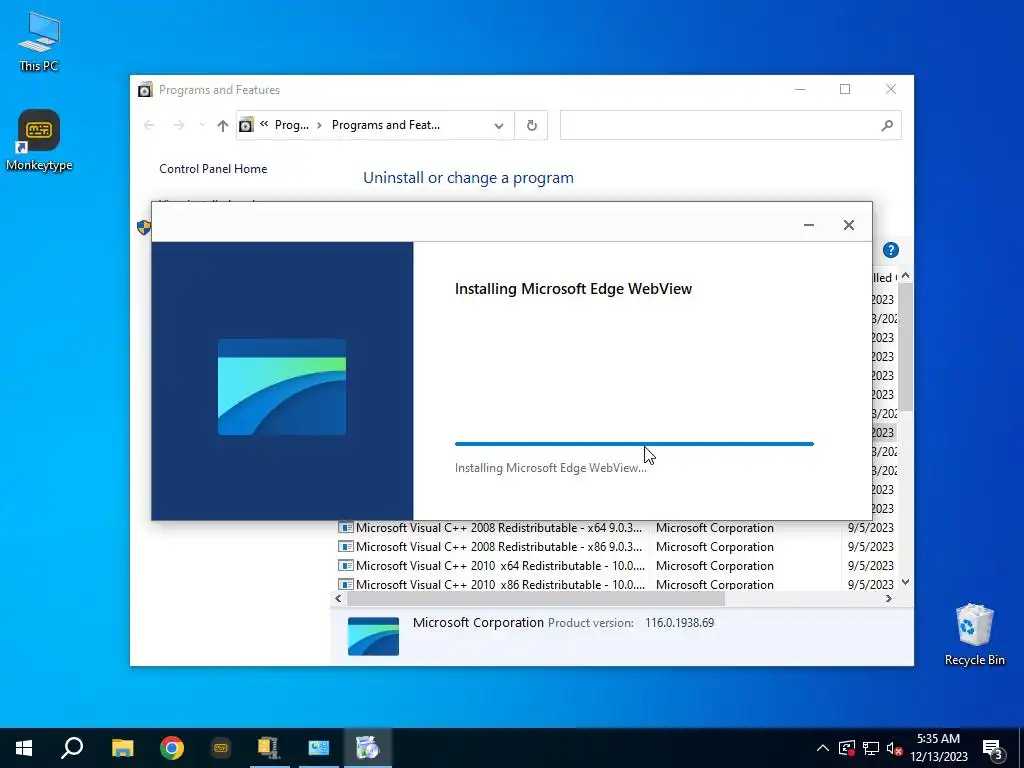Click the vertical scrollbar thumb in program list
Screen dimensions: 1024x768
pyautogui.click(x=905, y=347)
